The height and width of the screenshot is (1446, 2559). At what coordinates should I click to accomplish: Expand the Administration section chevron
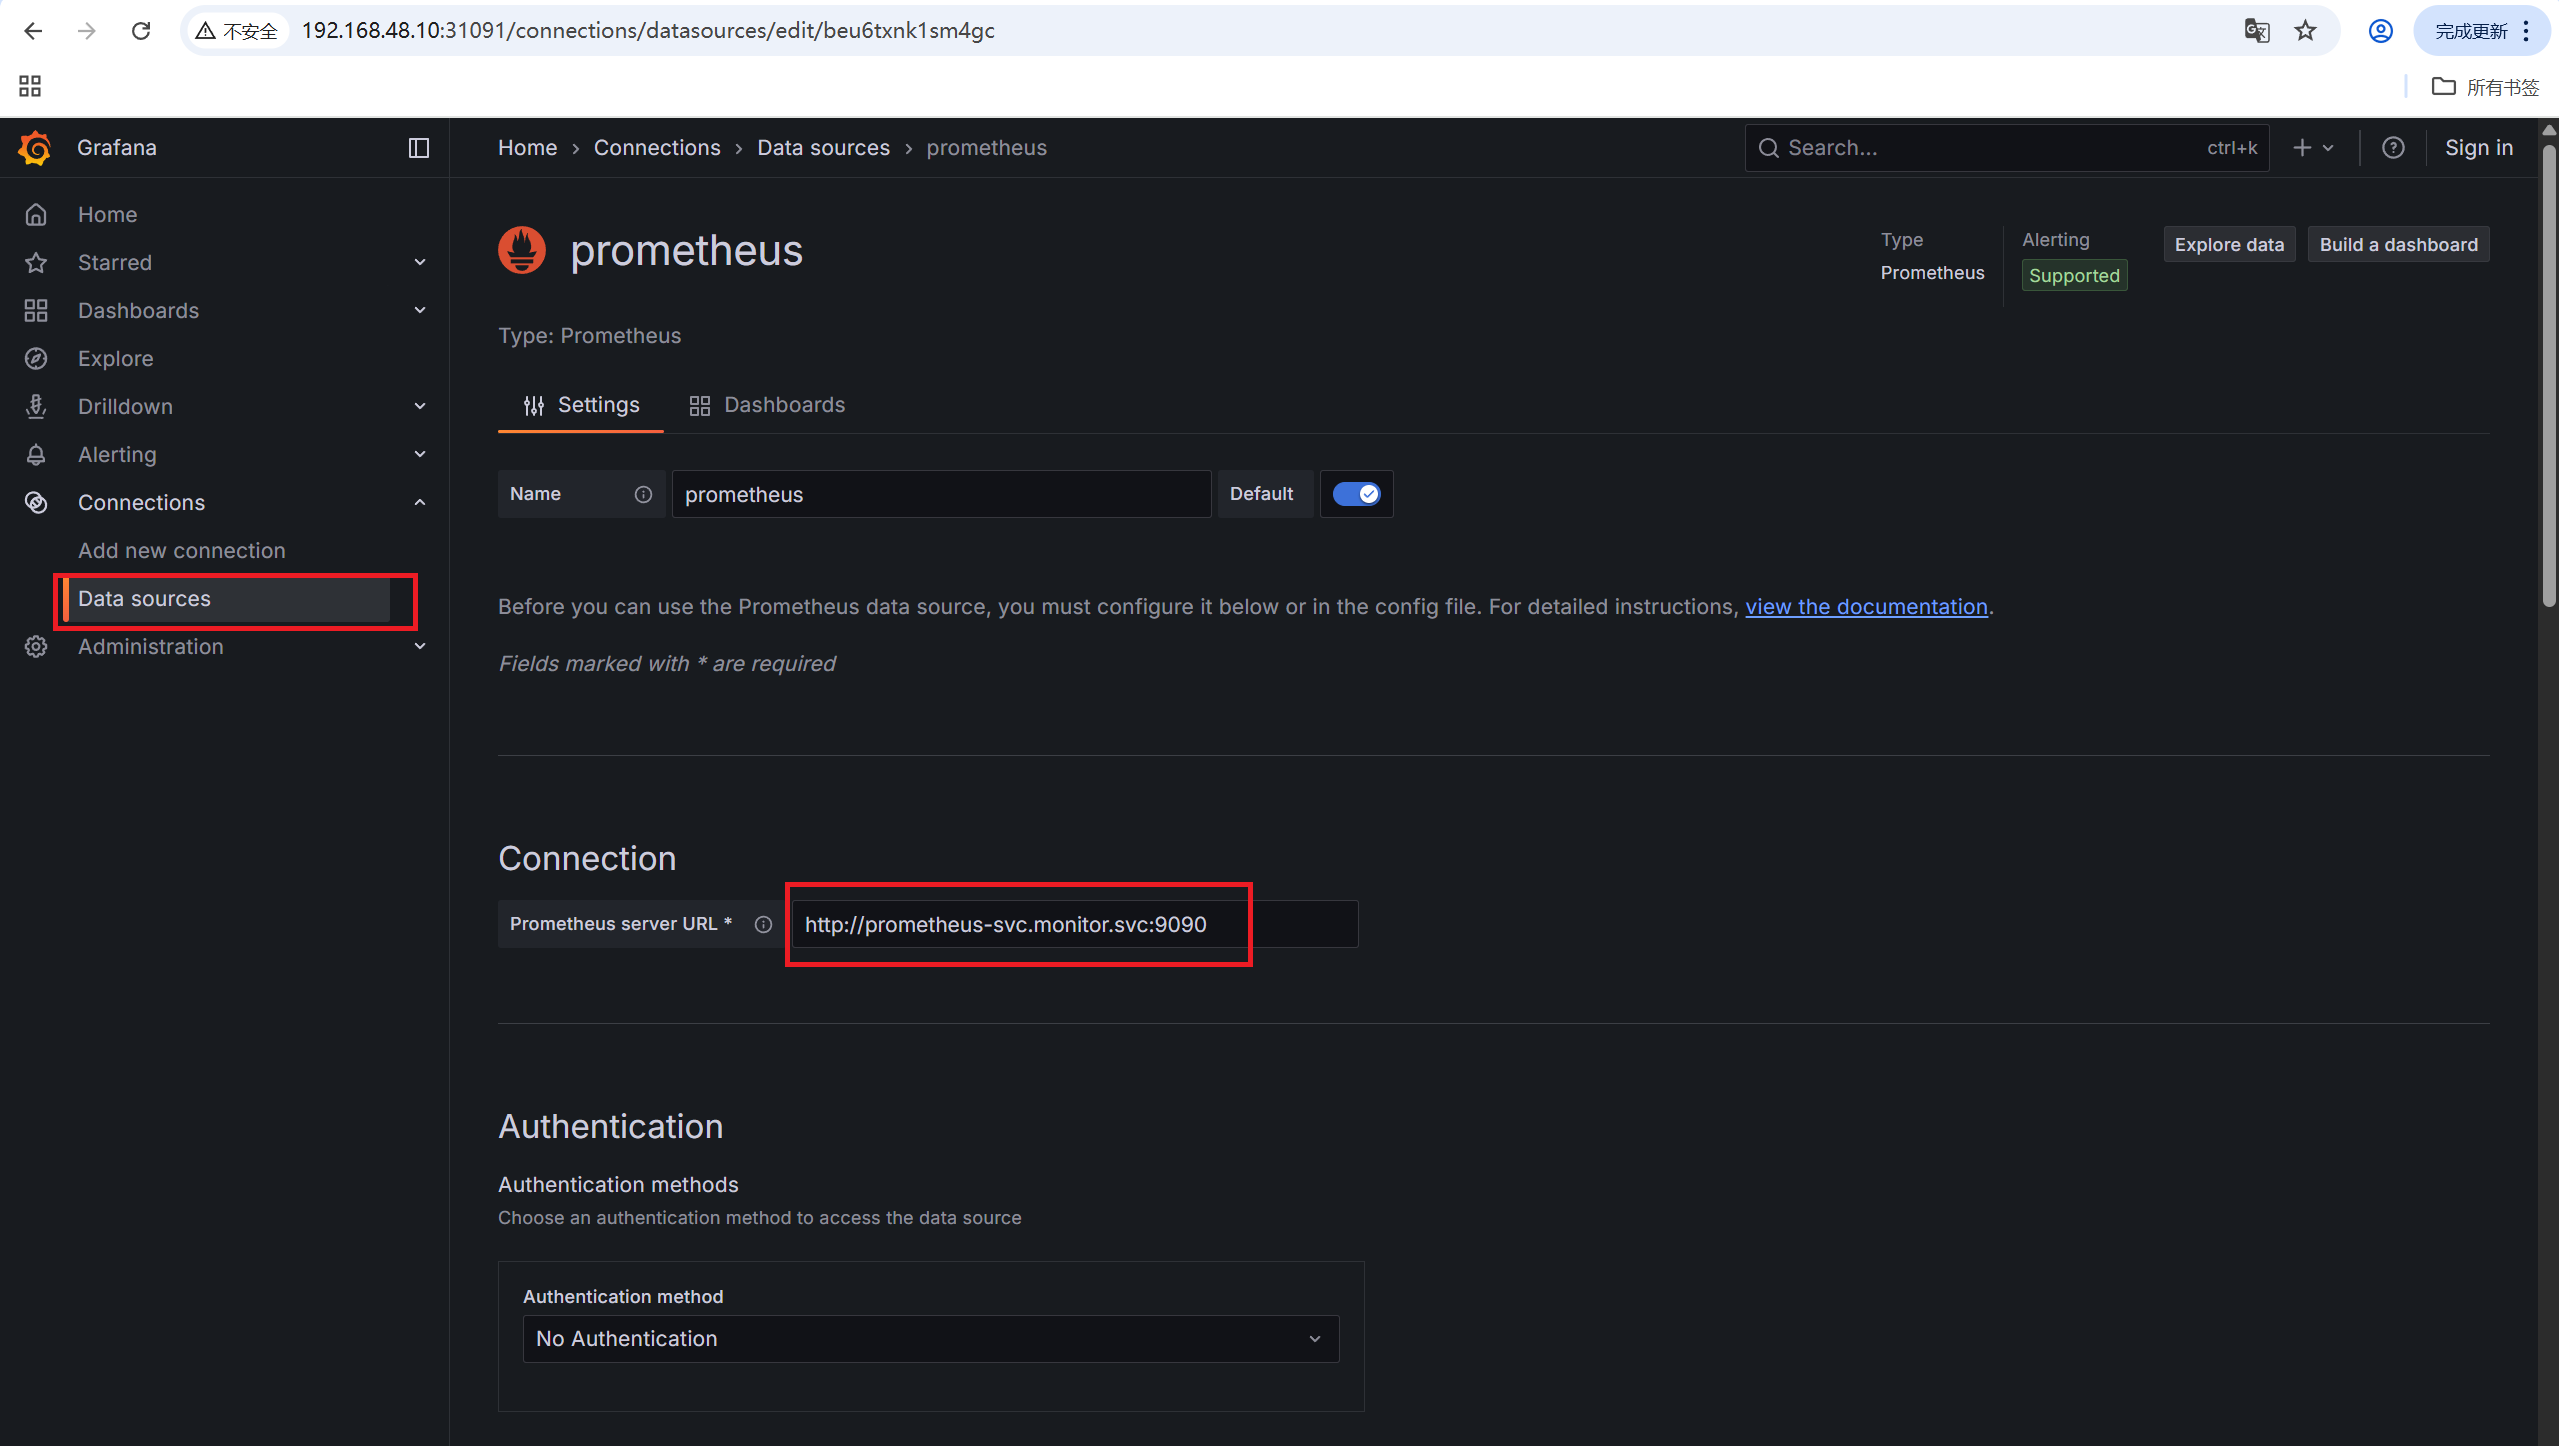coord(420,646)
